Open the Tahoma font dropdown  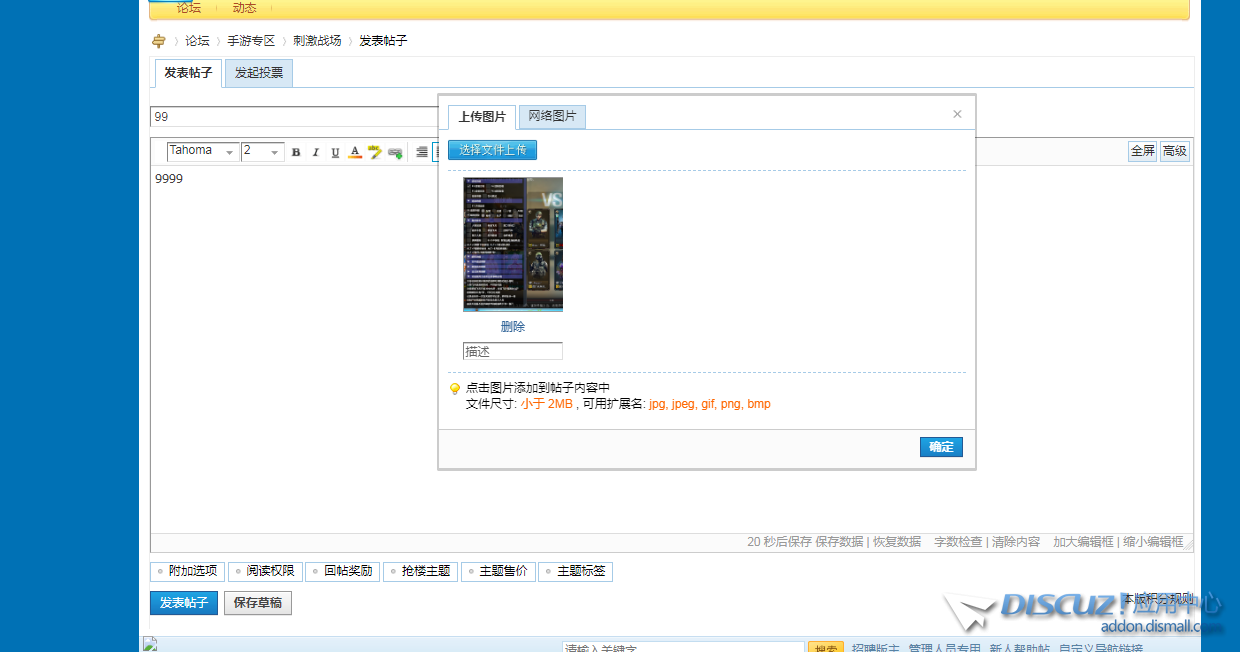203,152
